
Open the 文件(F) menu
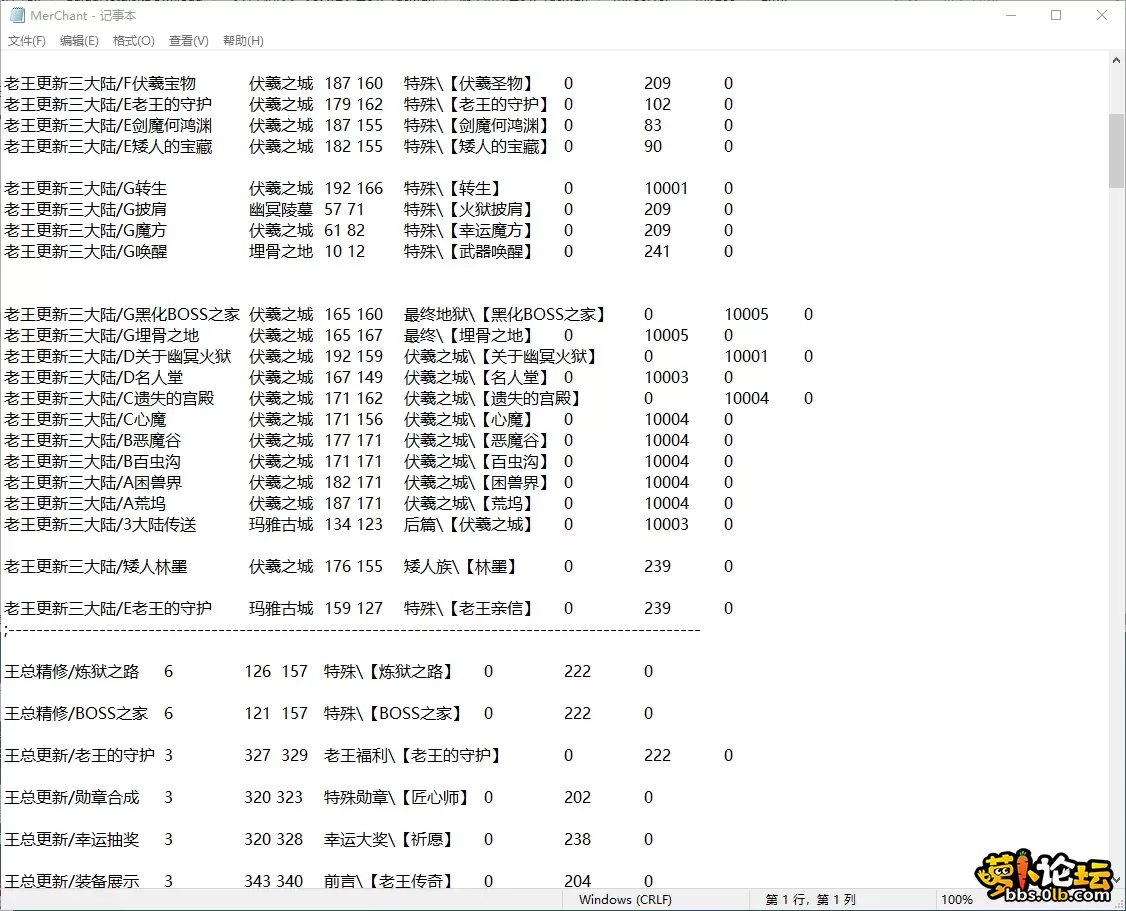(26, 40)
